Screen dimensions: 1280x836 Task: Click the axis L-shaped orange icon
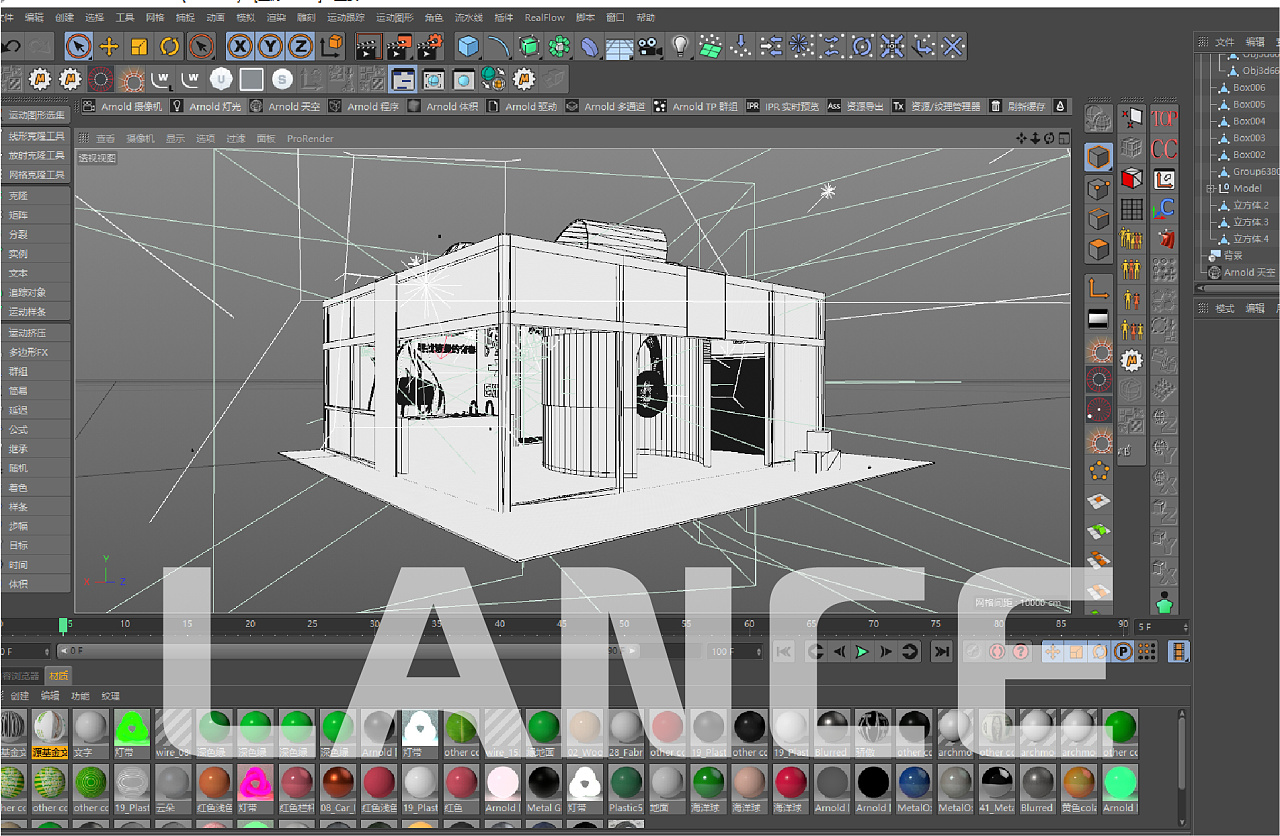[1099, 290]
